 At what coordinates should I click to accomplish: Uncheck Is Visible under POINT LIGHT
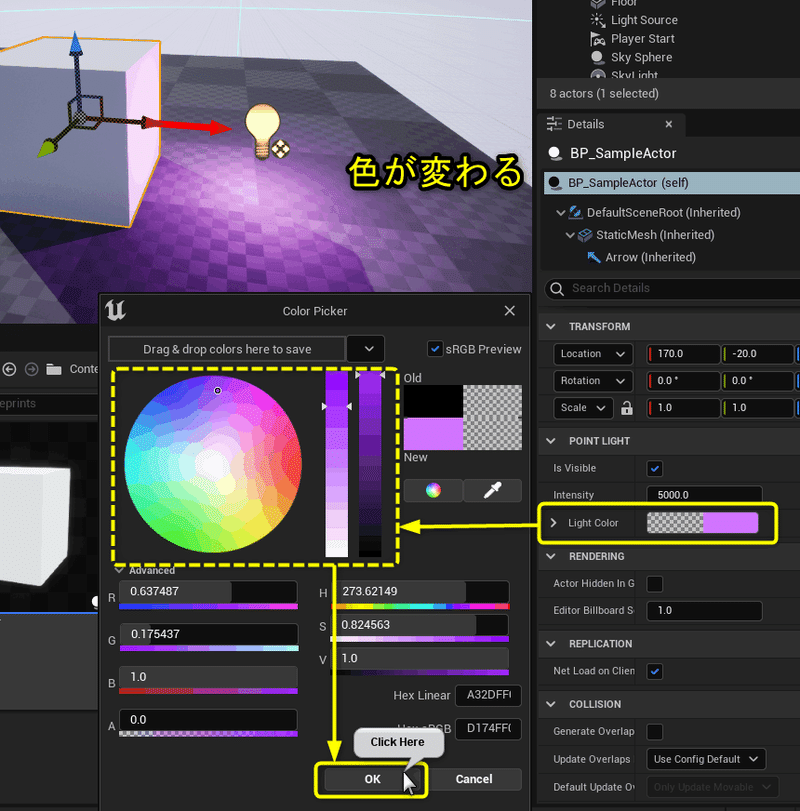pos(654,468)
